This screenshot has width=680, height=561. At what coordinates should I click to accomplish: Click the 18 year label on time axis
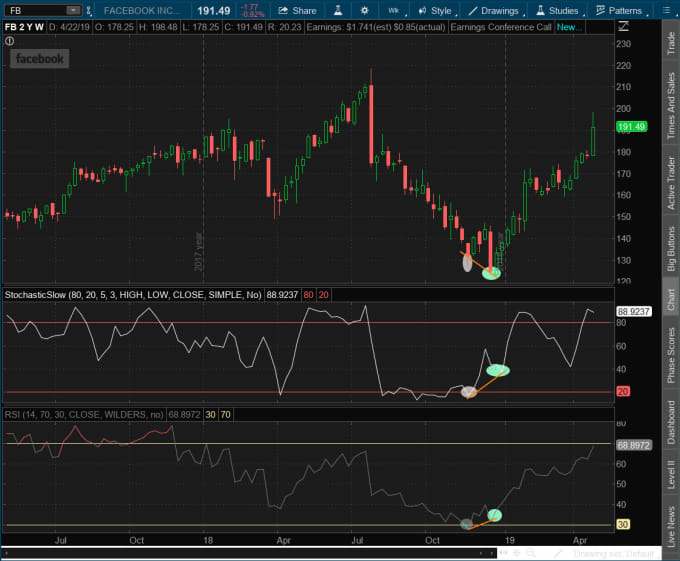click(208, 540)
